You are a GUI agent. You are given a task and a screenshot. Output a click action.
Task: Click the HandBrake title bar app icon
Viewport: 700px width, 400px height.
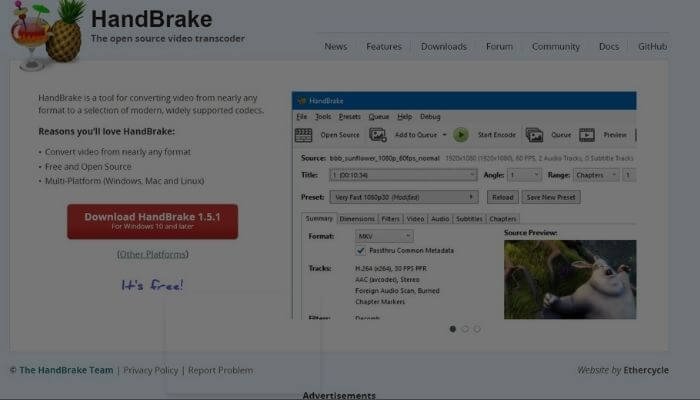pos(302,101)
